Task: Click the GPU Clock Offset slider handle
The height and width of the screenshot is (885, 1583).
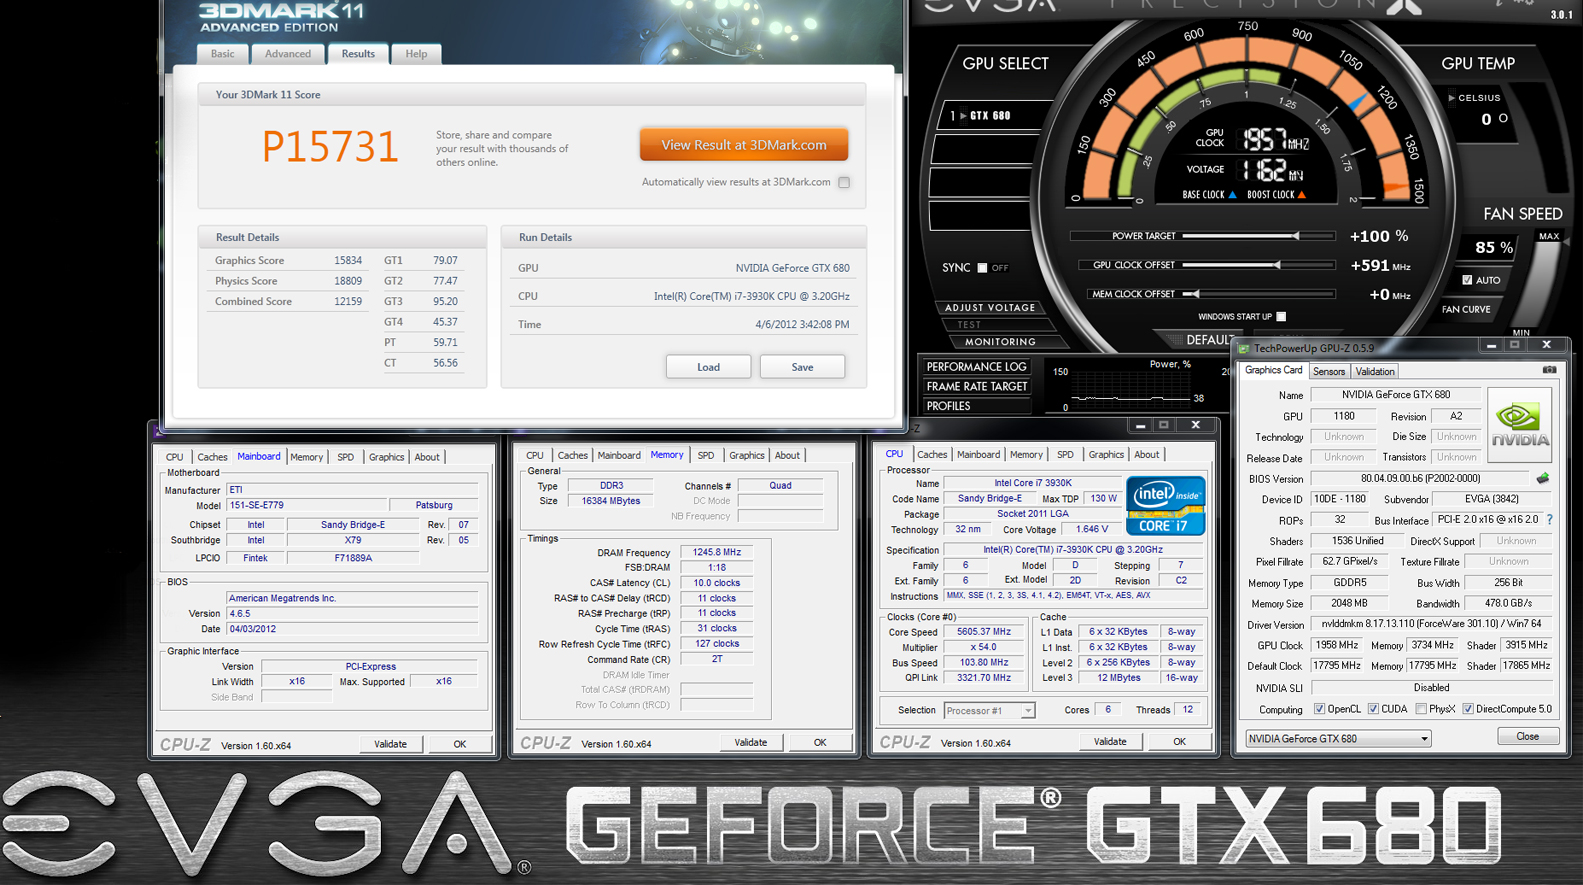Action: coord(1277,265)
